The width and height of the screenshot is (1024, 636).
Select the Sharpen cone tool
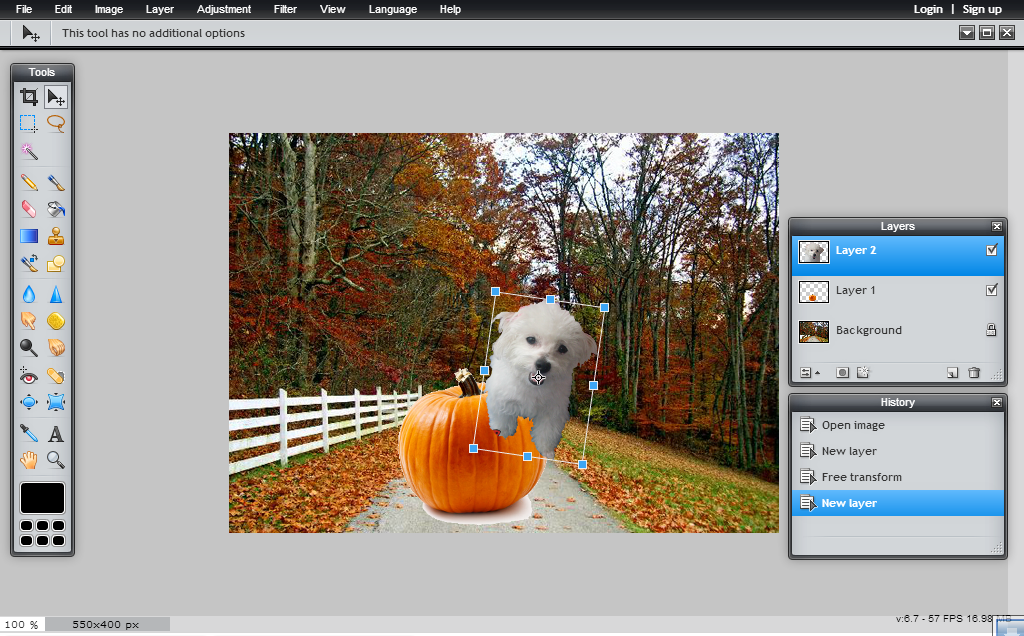[x=56, y=294]
